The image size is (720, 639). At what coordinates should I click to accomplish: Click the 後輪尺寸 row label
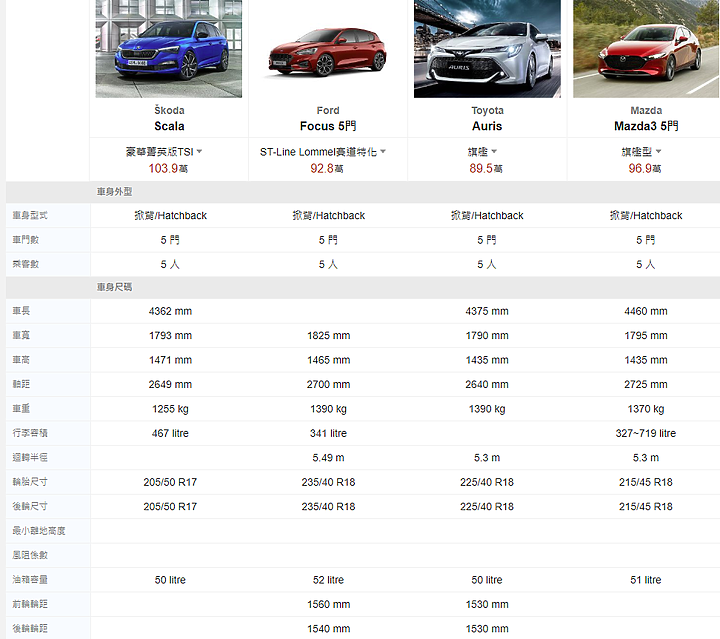click(x=30, y=506)
